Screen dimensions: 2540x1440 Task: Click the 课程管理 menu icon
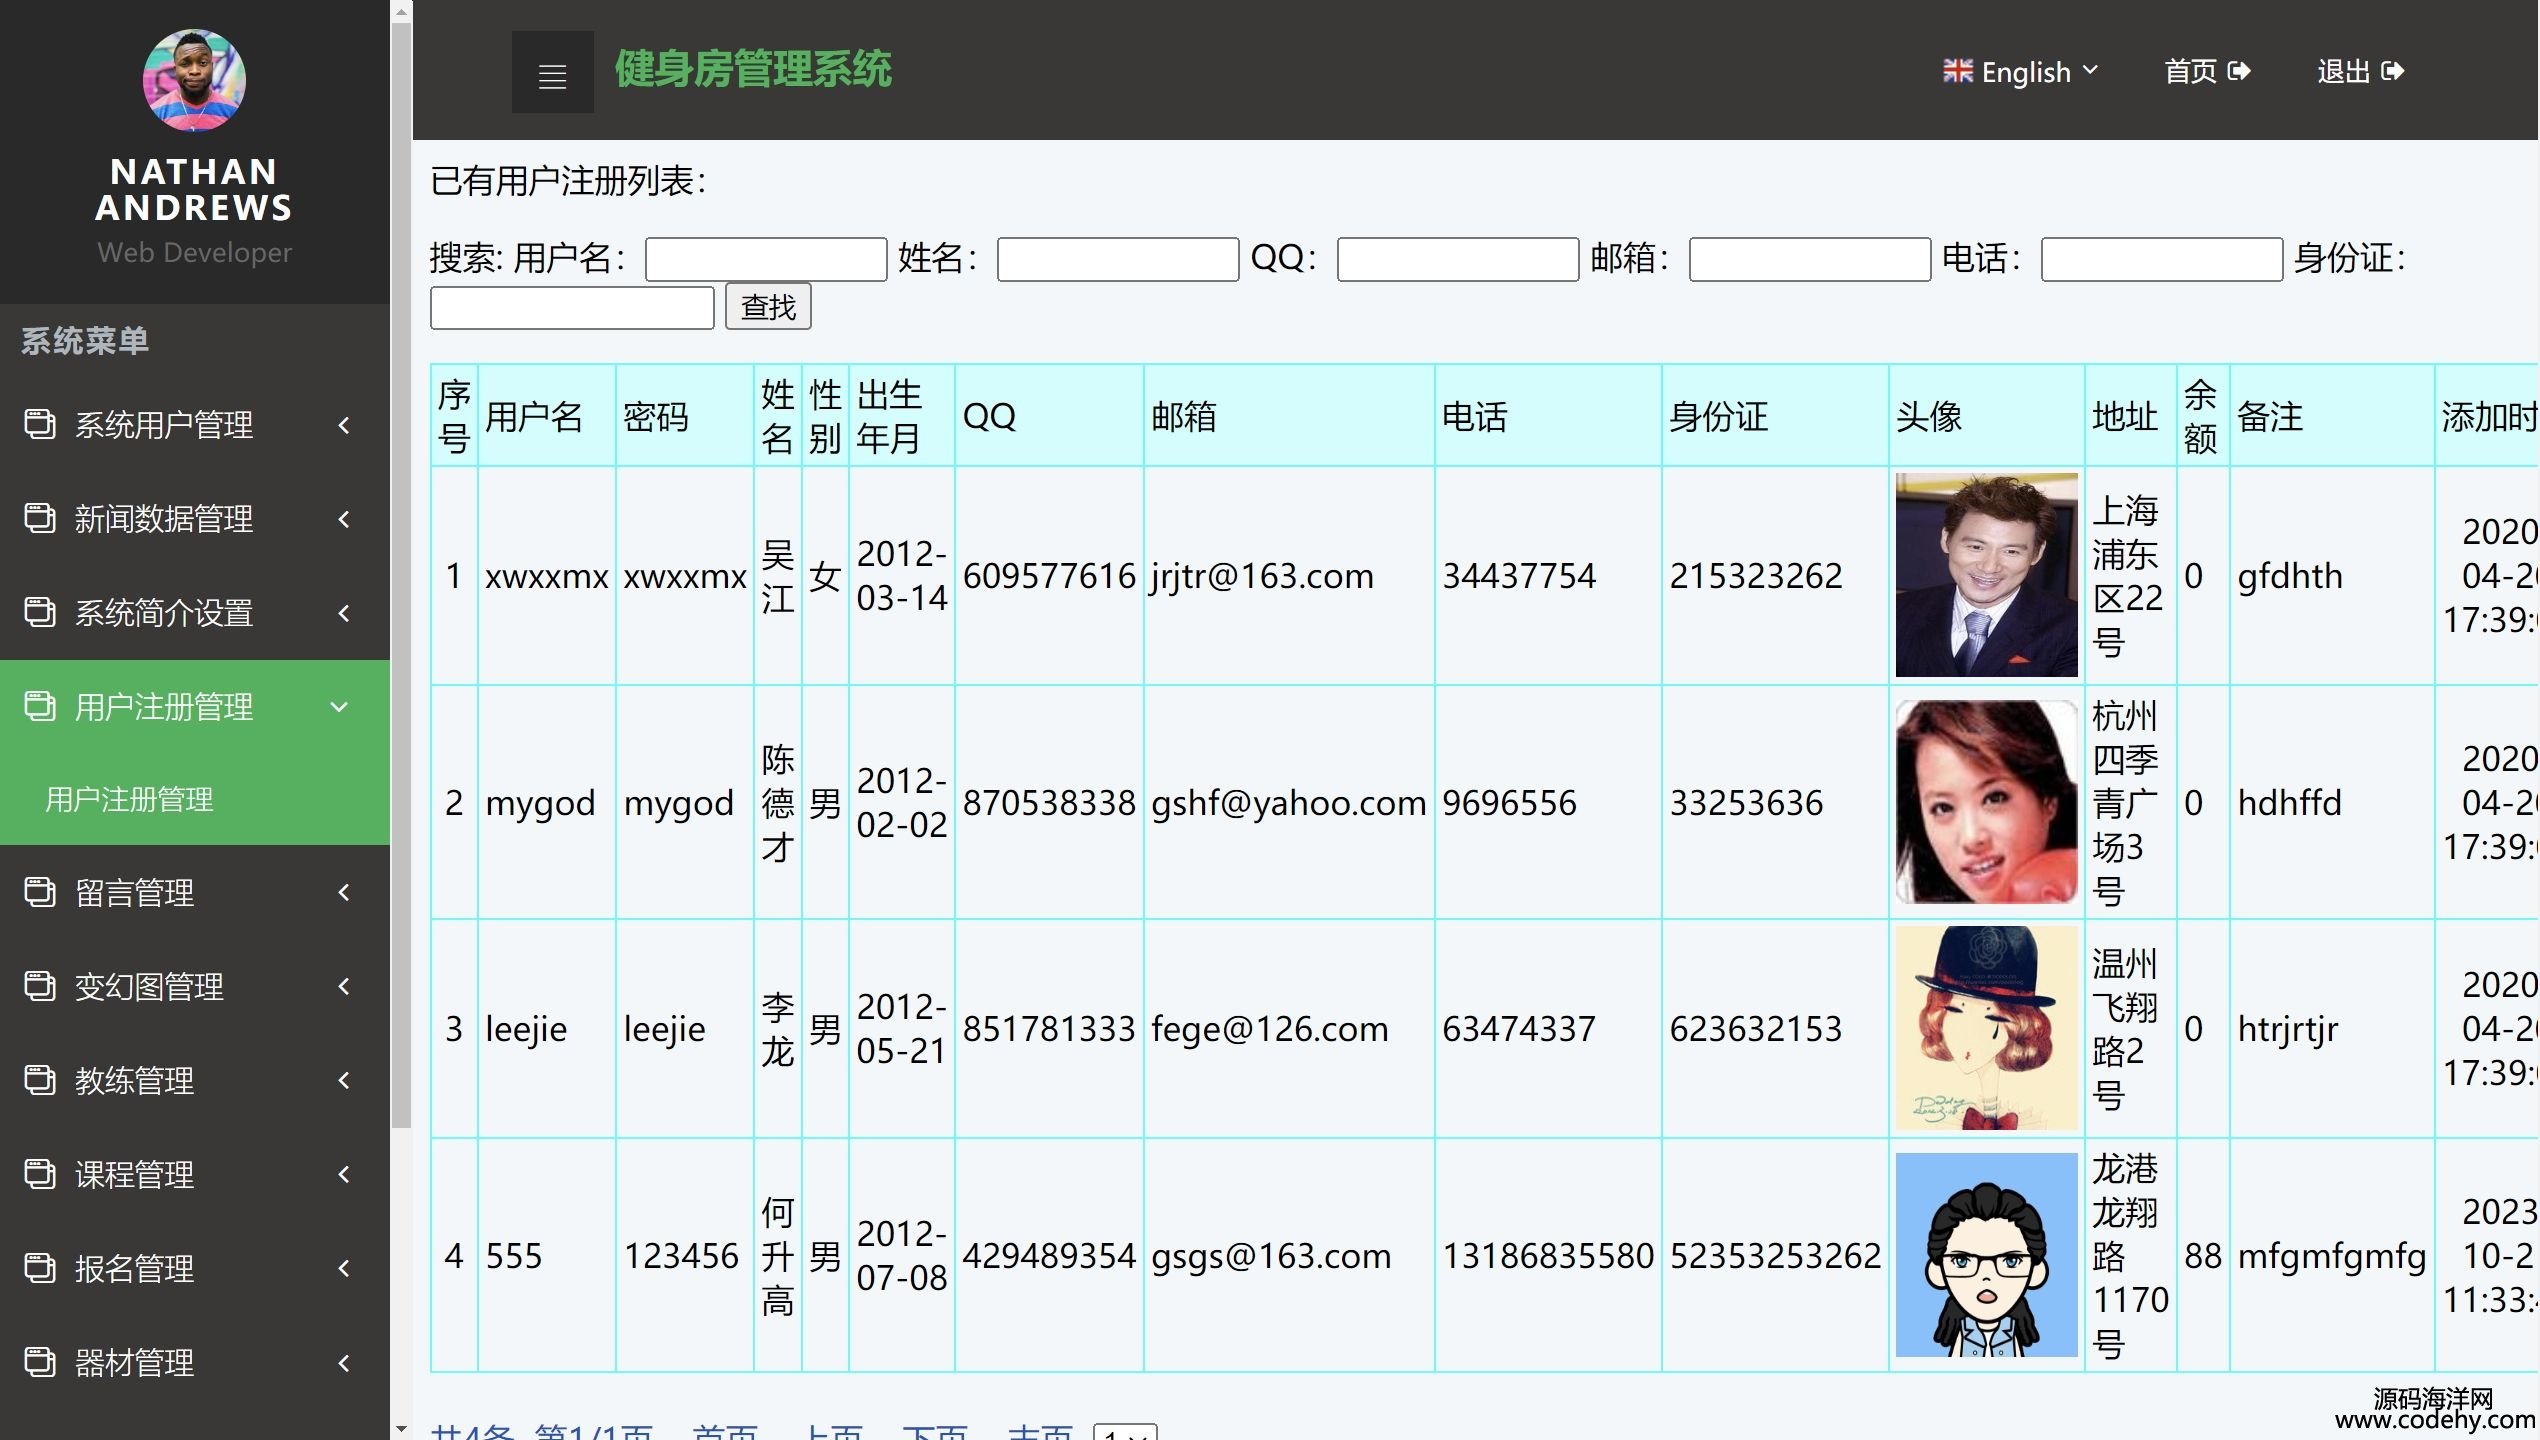(x=40, y=1174)
